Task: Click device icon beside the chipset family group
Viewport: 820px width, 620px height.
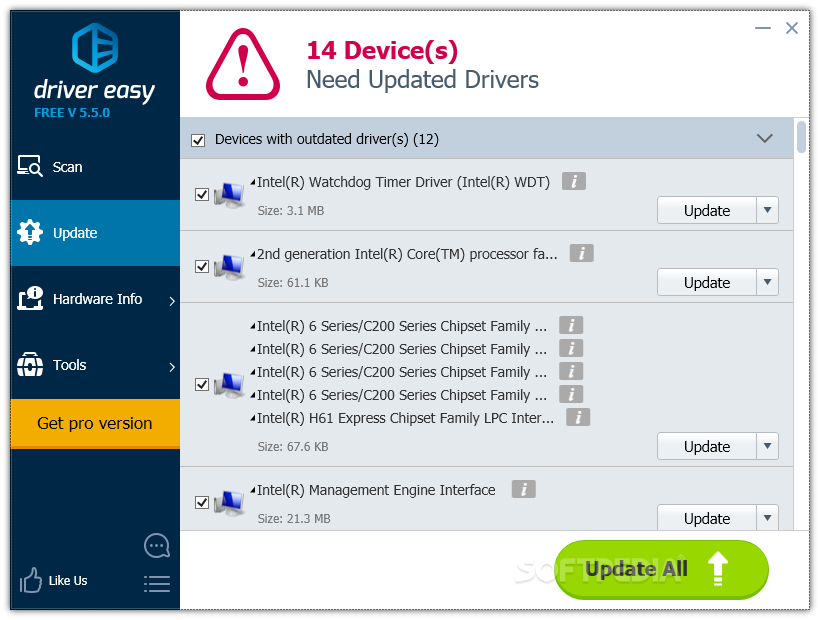Action: click(x=229, y=385)
